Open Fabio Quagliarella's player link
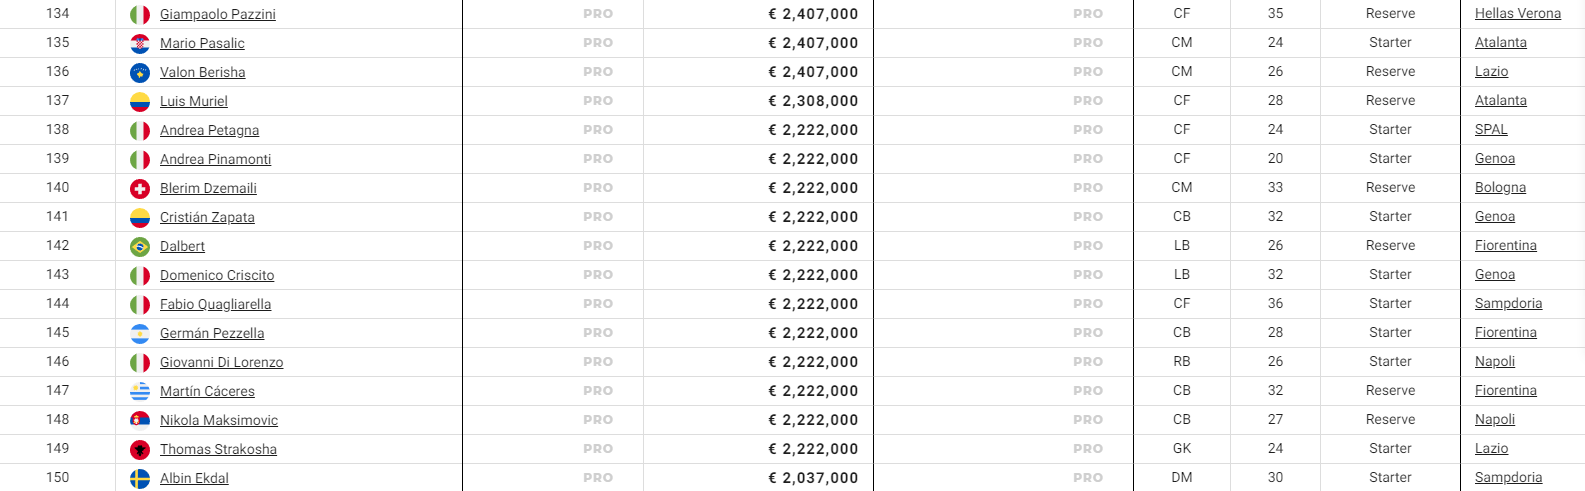Image resolution: width=1585 pixels, height=491 pixels. click(215, 304)
